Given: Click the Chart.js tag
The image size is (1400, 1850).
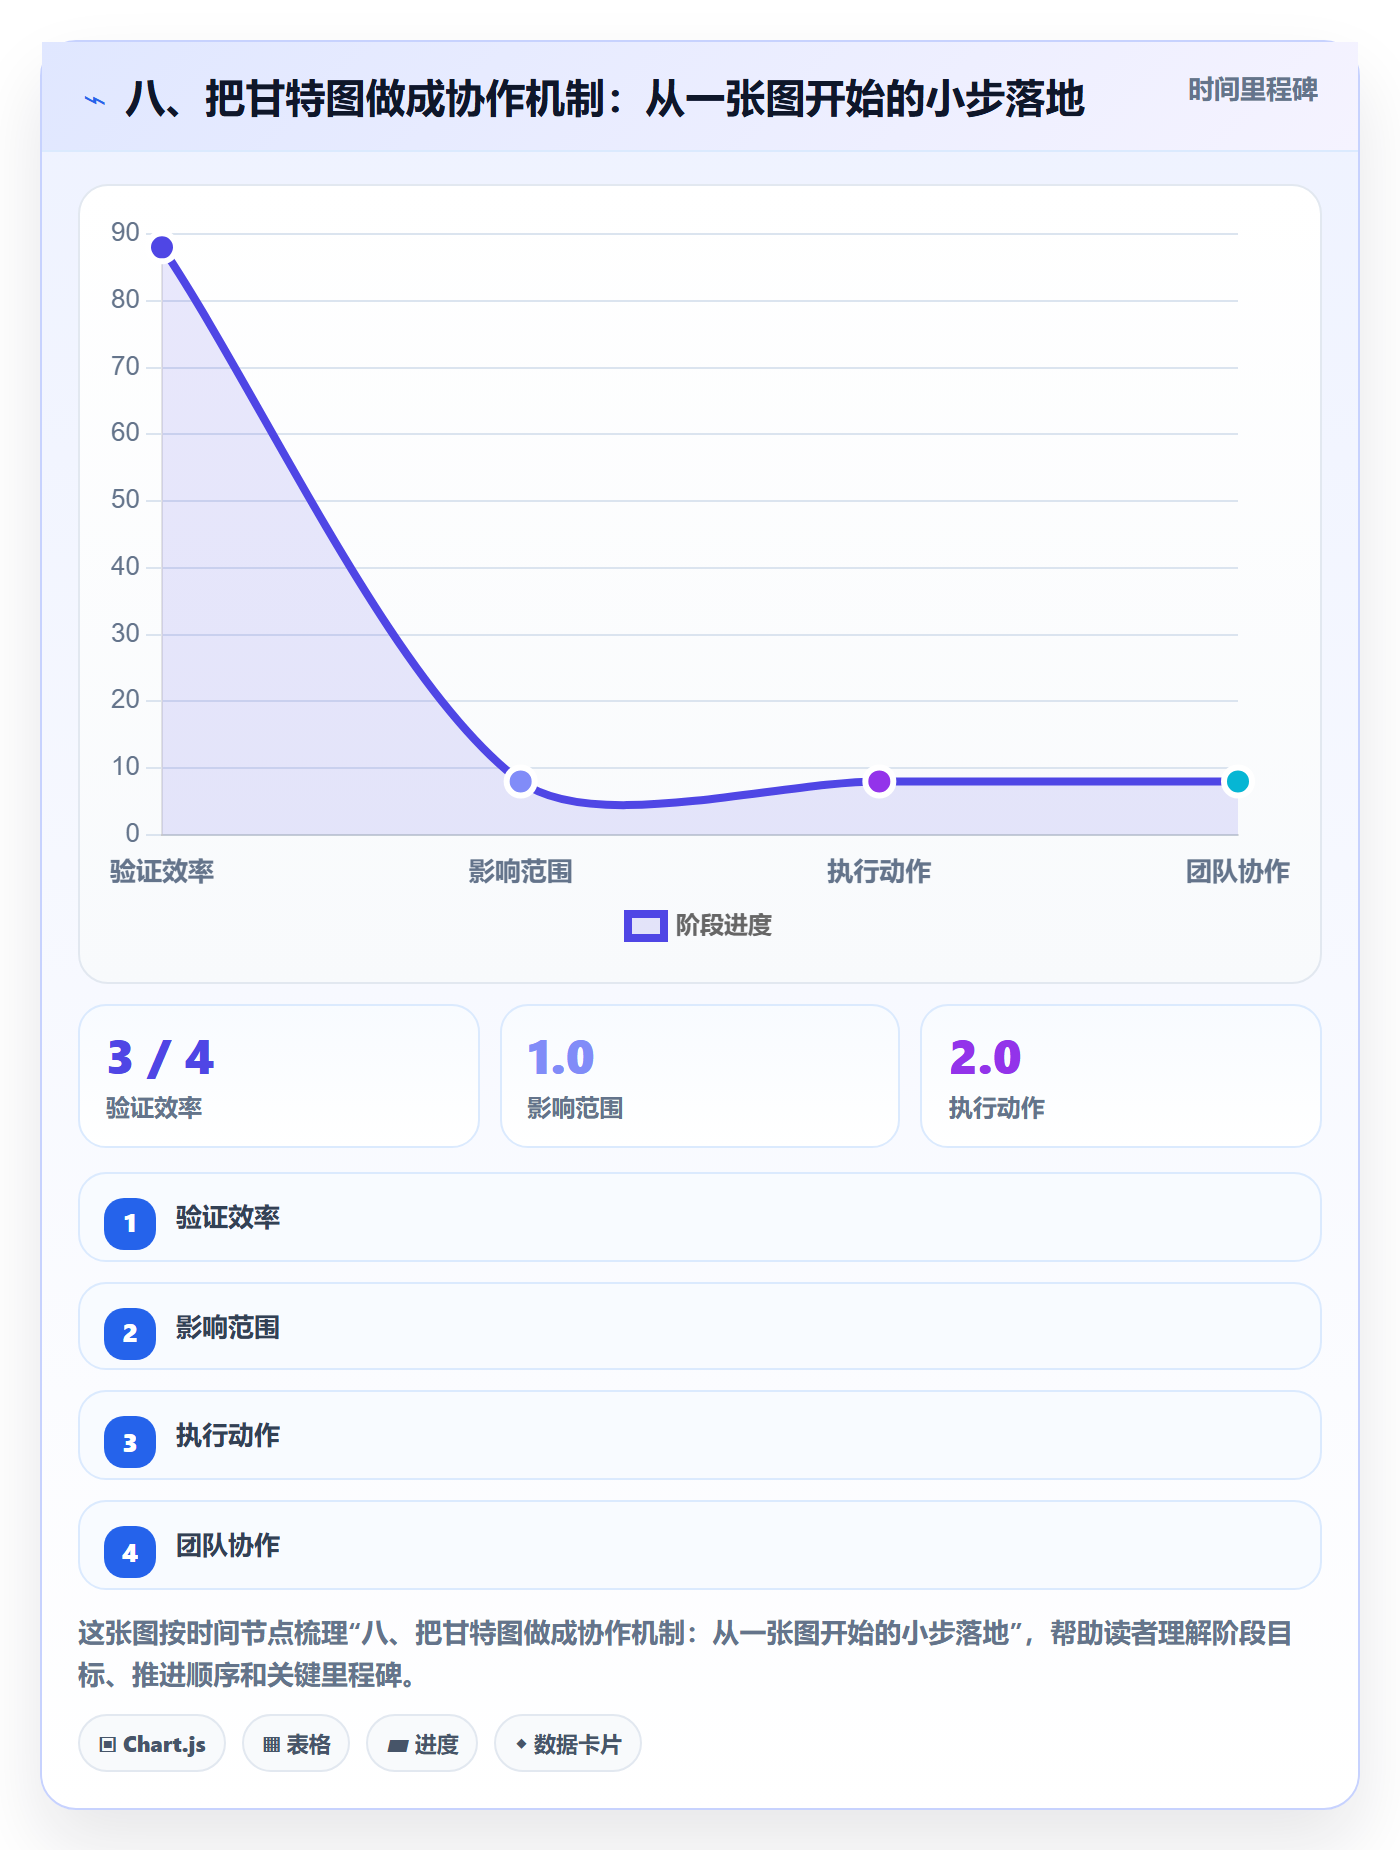Looking at the screenshot, I should coord(152,1744).
